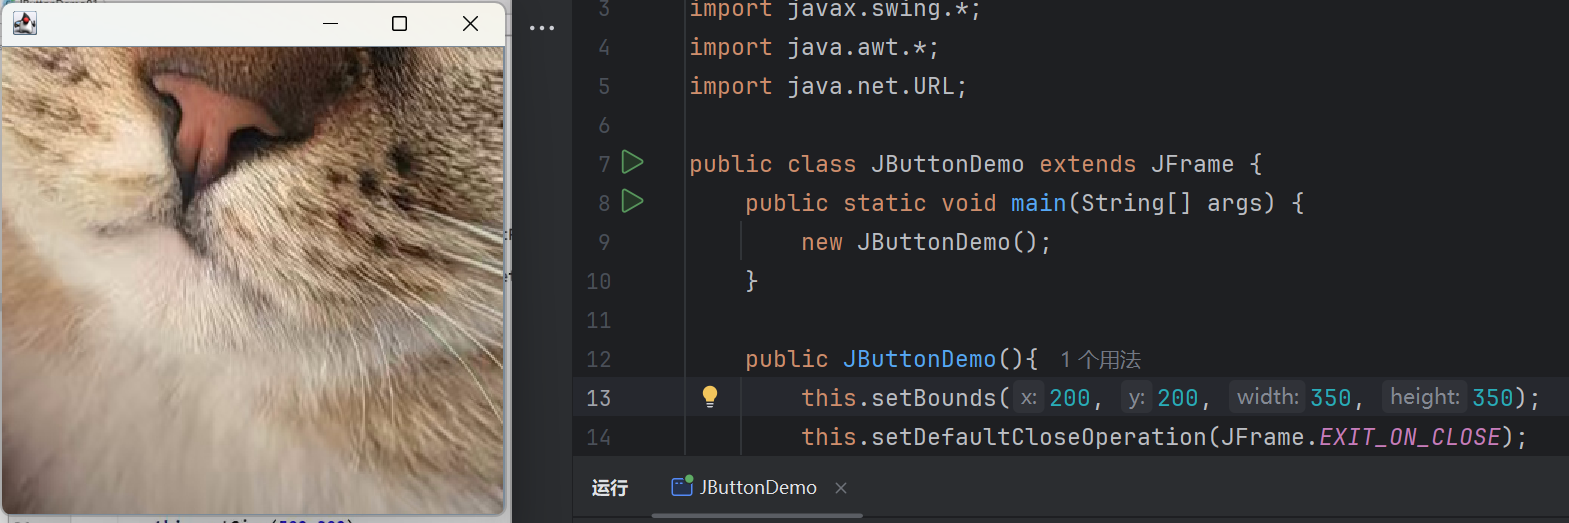
Task: Maximize the Java Swing window
Action: [x=400, y=23]
